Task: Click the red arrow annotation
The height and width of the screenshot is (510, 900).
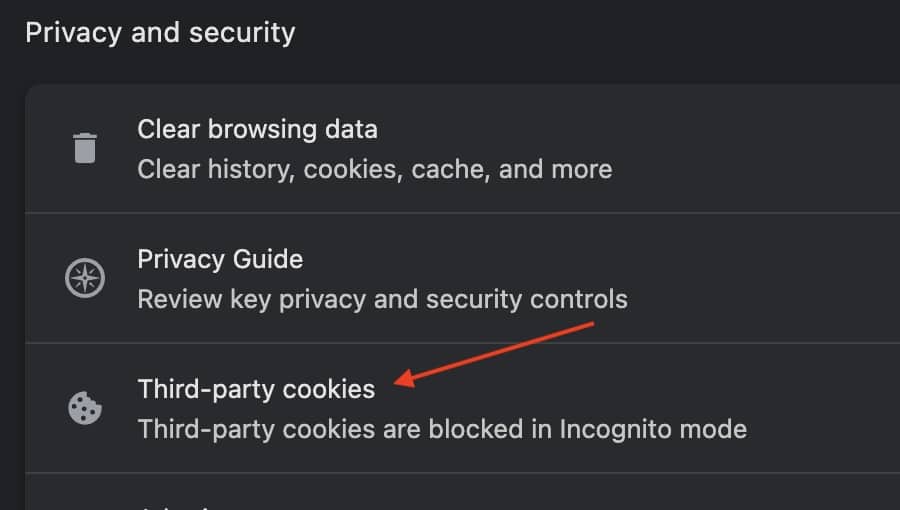Action: click(x=497, y=353)
